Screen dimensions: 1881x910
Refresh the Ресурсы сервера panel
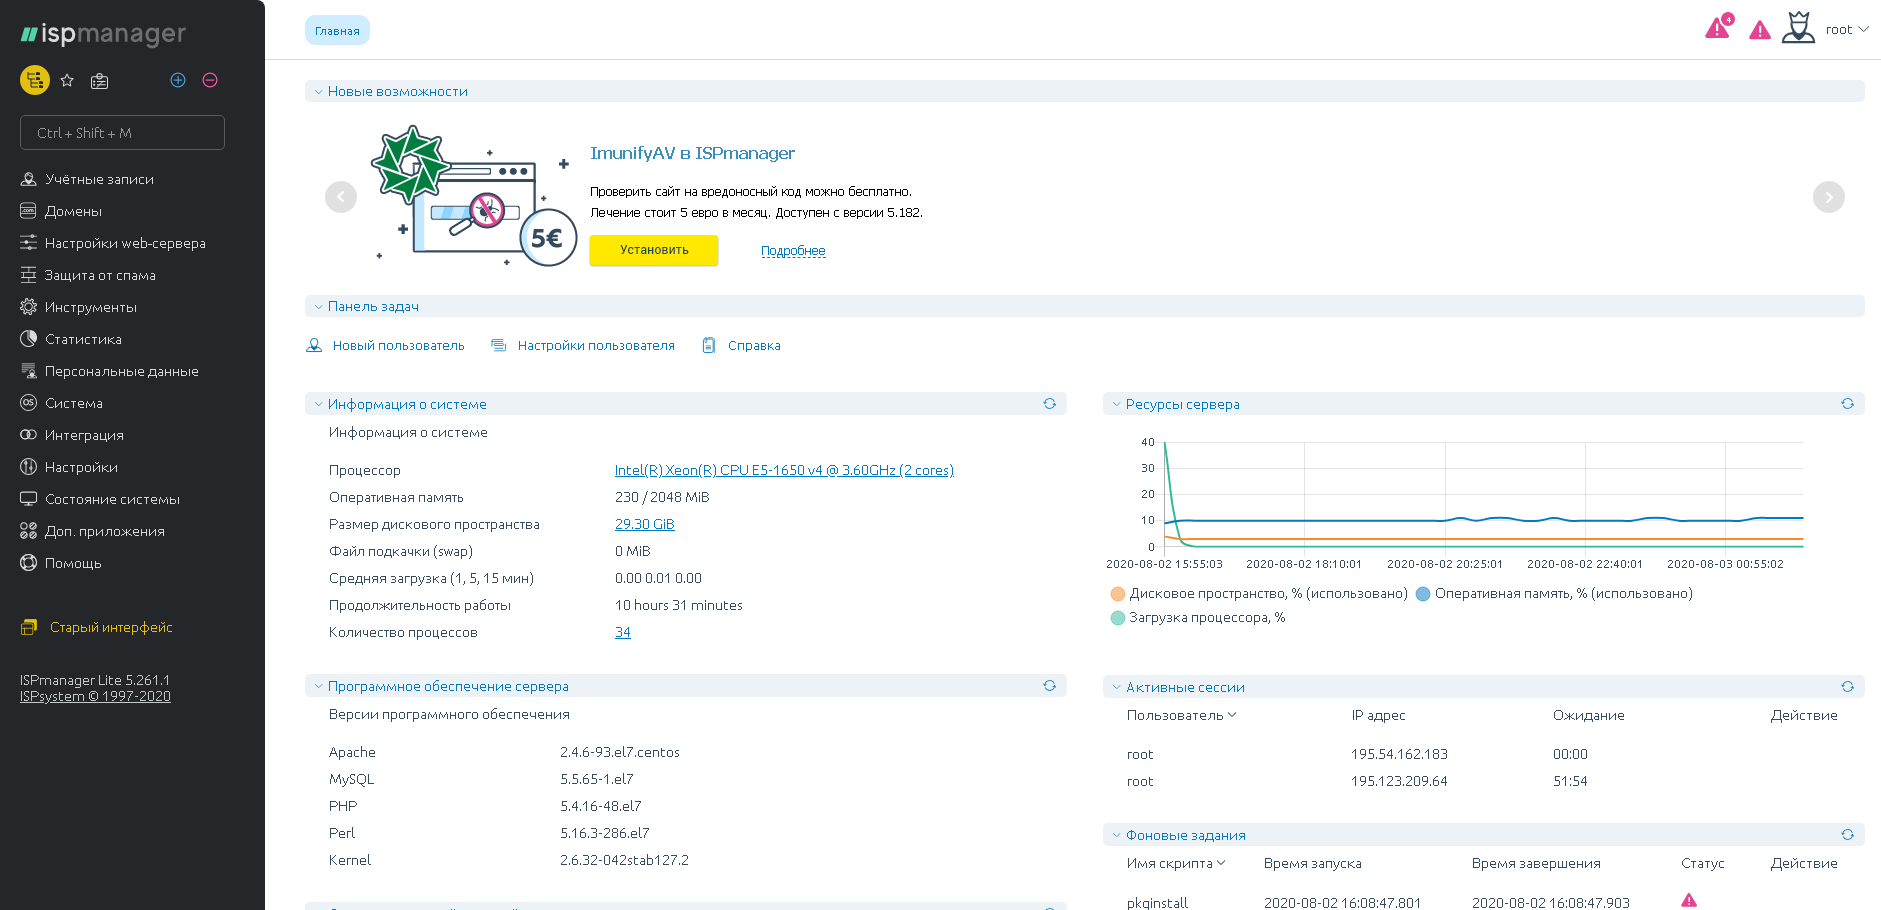(1848, 404)
